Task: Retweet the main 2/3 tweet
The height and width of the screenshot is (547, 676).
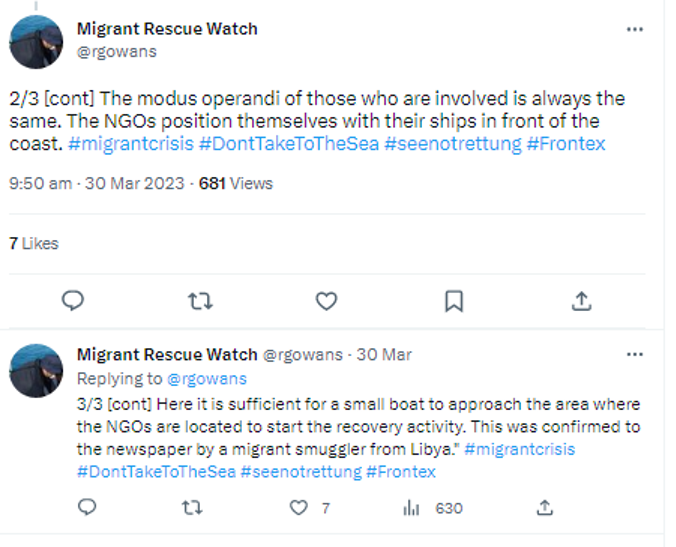Action: pyautogui.click(x=200, y=300)
